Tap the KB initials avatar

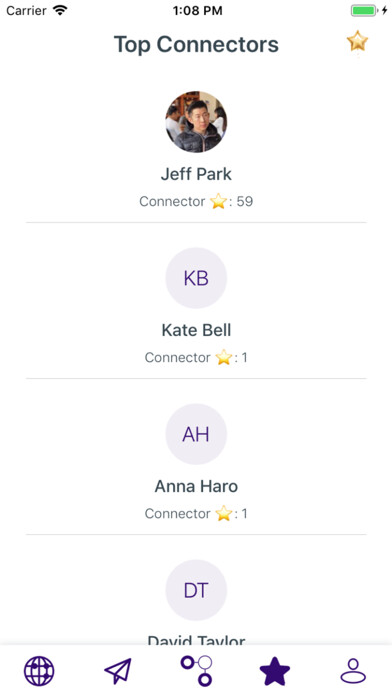pos(196,278)
